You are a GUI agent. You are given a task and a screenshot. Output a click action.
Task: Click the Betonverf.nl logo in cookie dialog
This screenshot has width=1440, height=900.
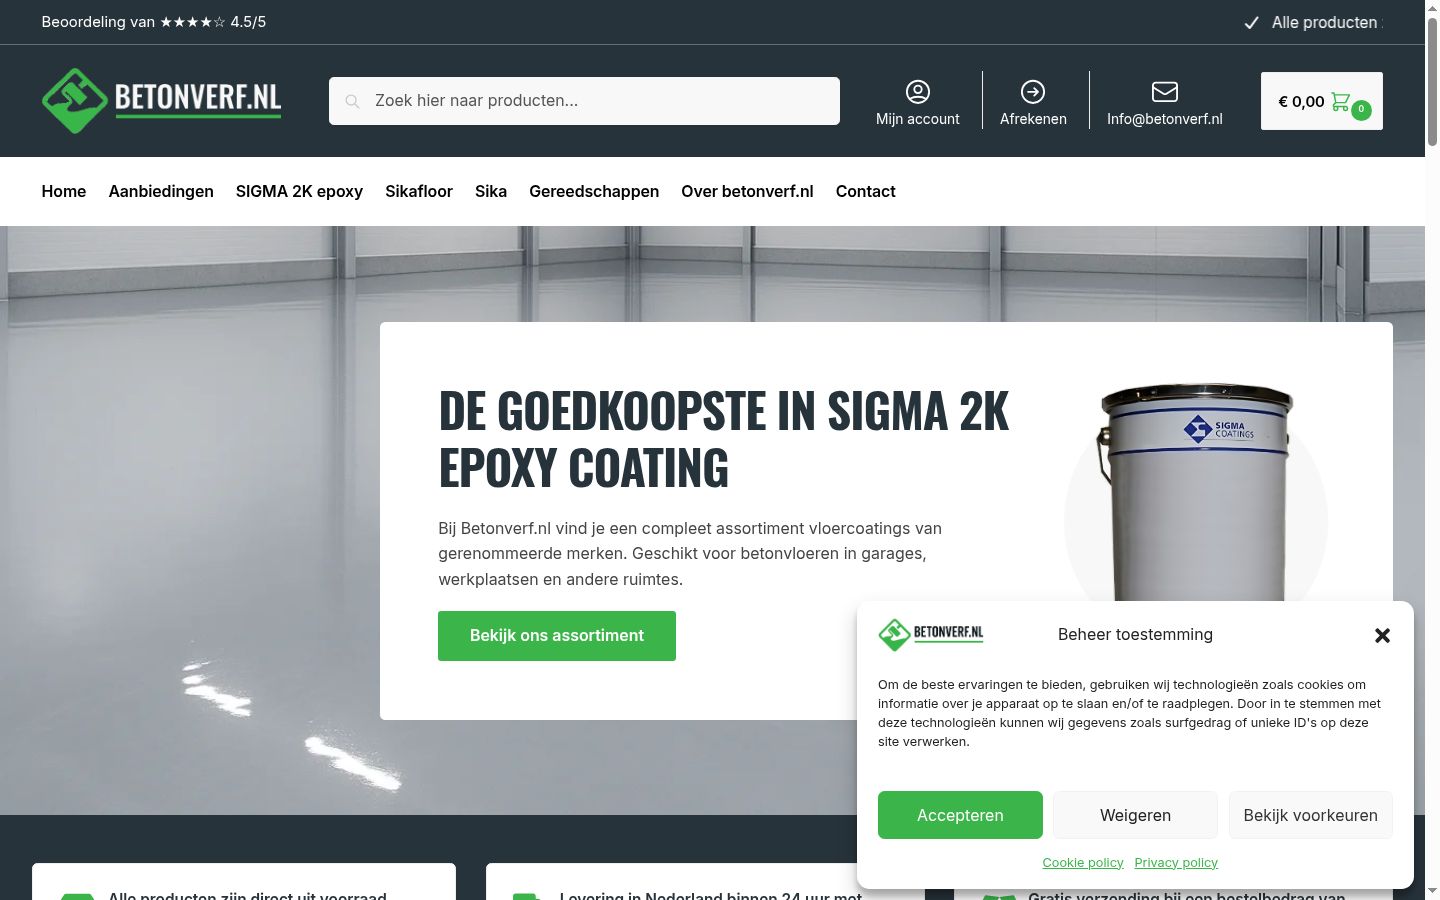pos(931,634)
